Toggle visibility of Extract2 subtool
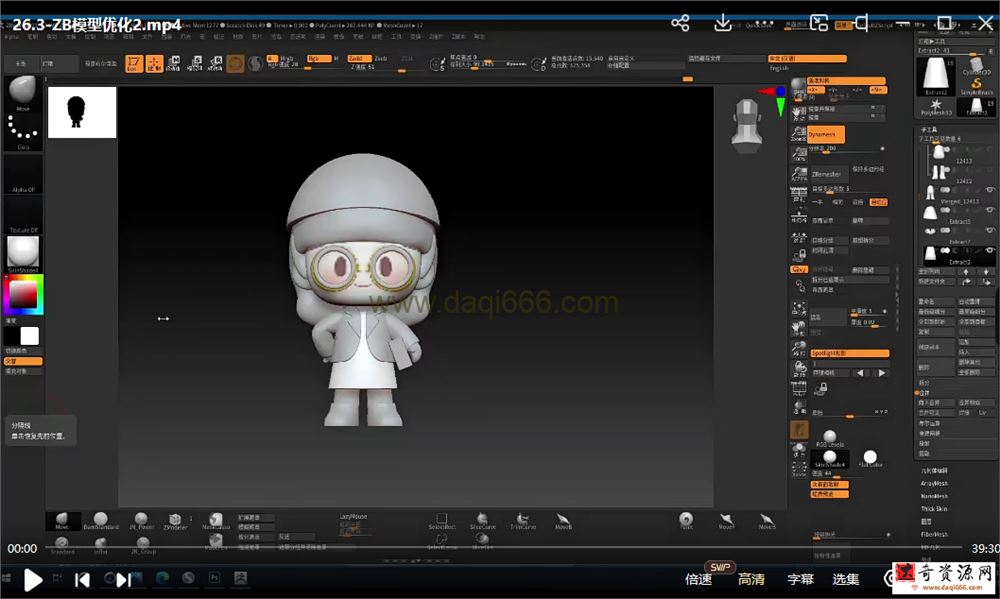The width and height of the screenshot is (1000, 599). click(990, 251)
